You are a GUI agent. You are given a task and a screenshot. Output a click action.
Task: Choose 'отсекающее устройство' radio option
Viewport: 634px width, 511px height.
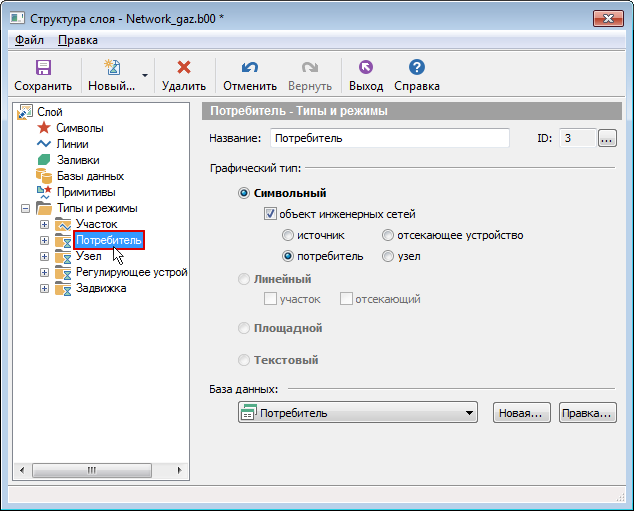388,236
